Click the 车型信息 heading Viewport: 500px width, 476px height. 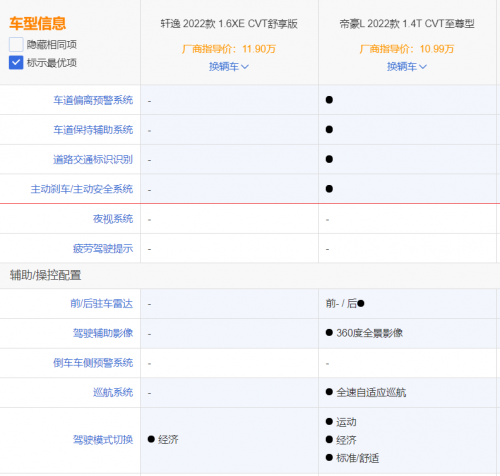pos(38,23)
